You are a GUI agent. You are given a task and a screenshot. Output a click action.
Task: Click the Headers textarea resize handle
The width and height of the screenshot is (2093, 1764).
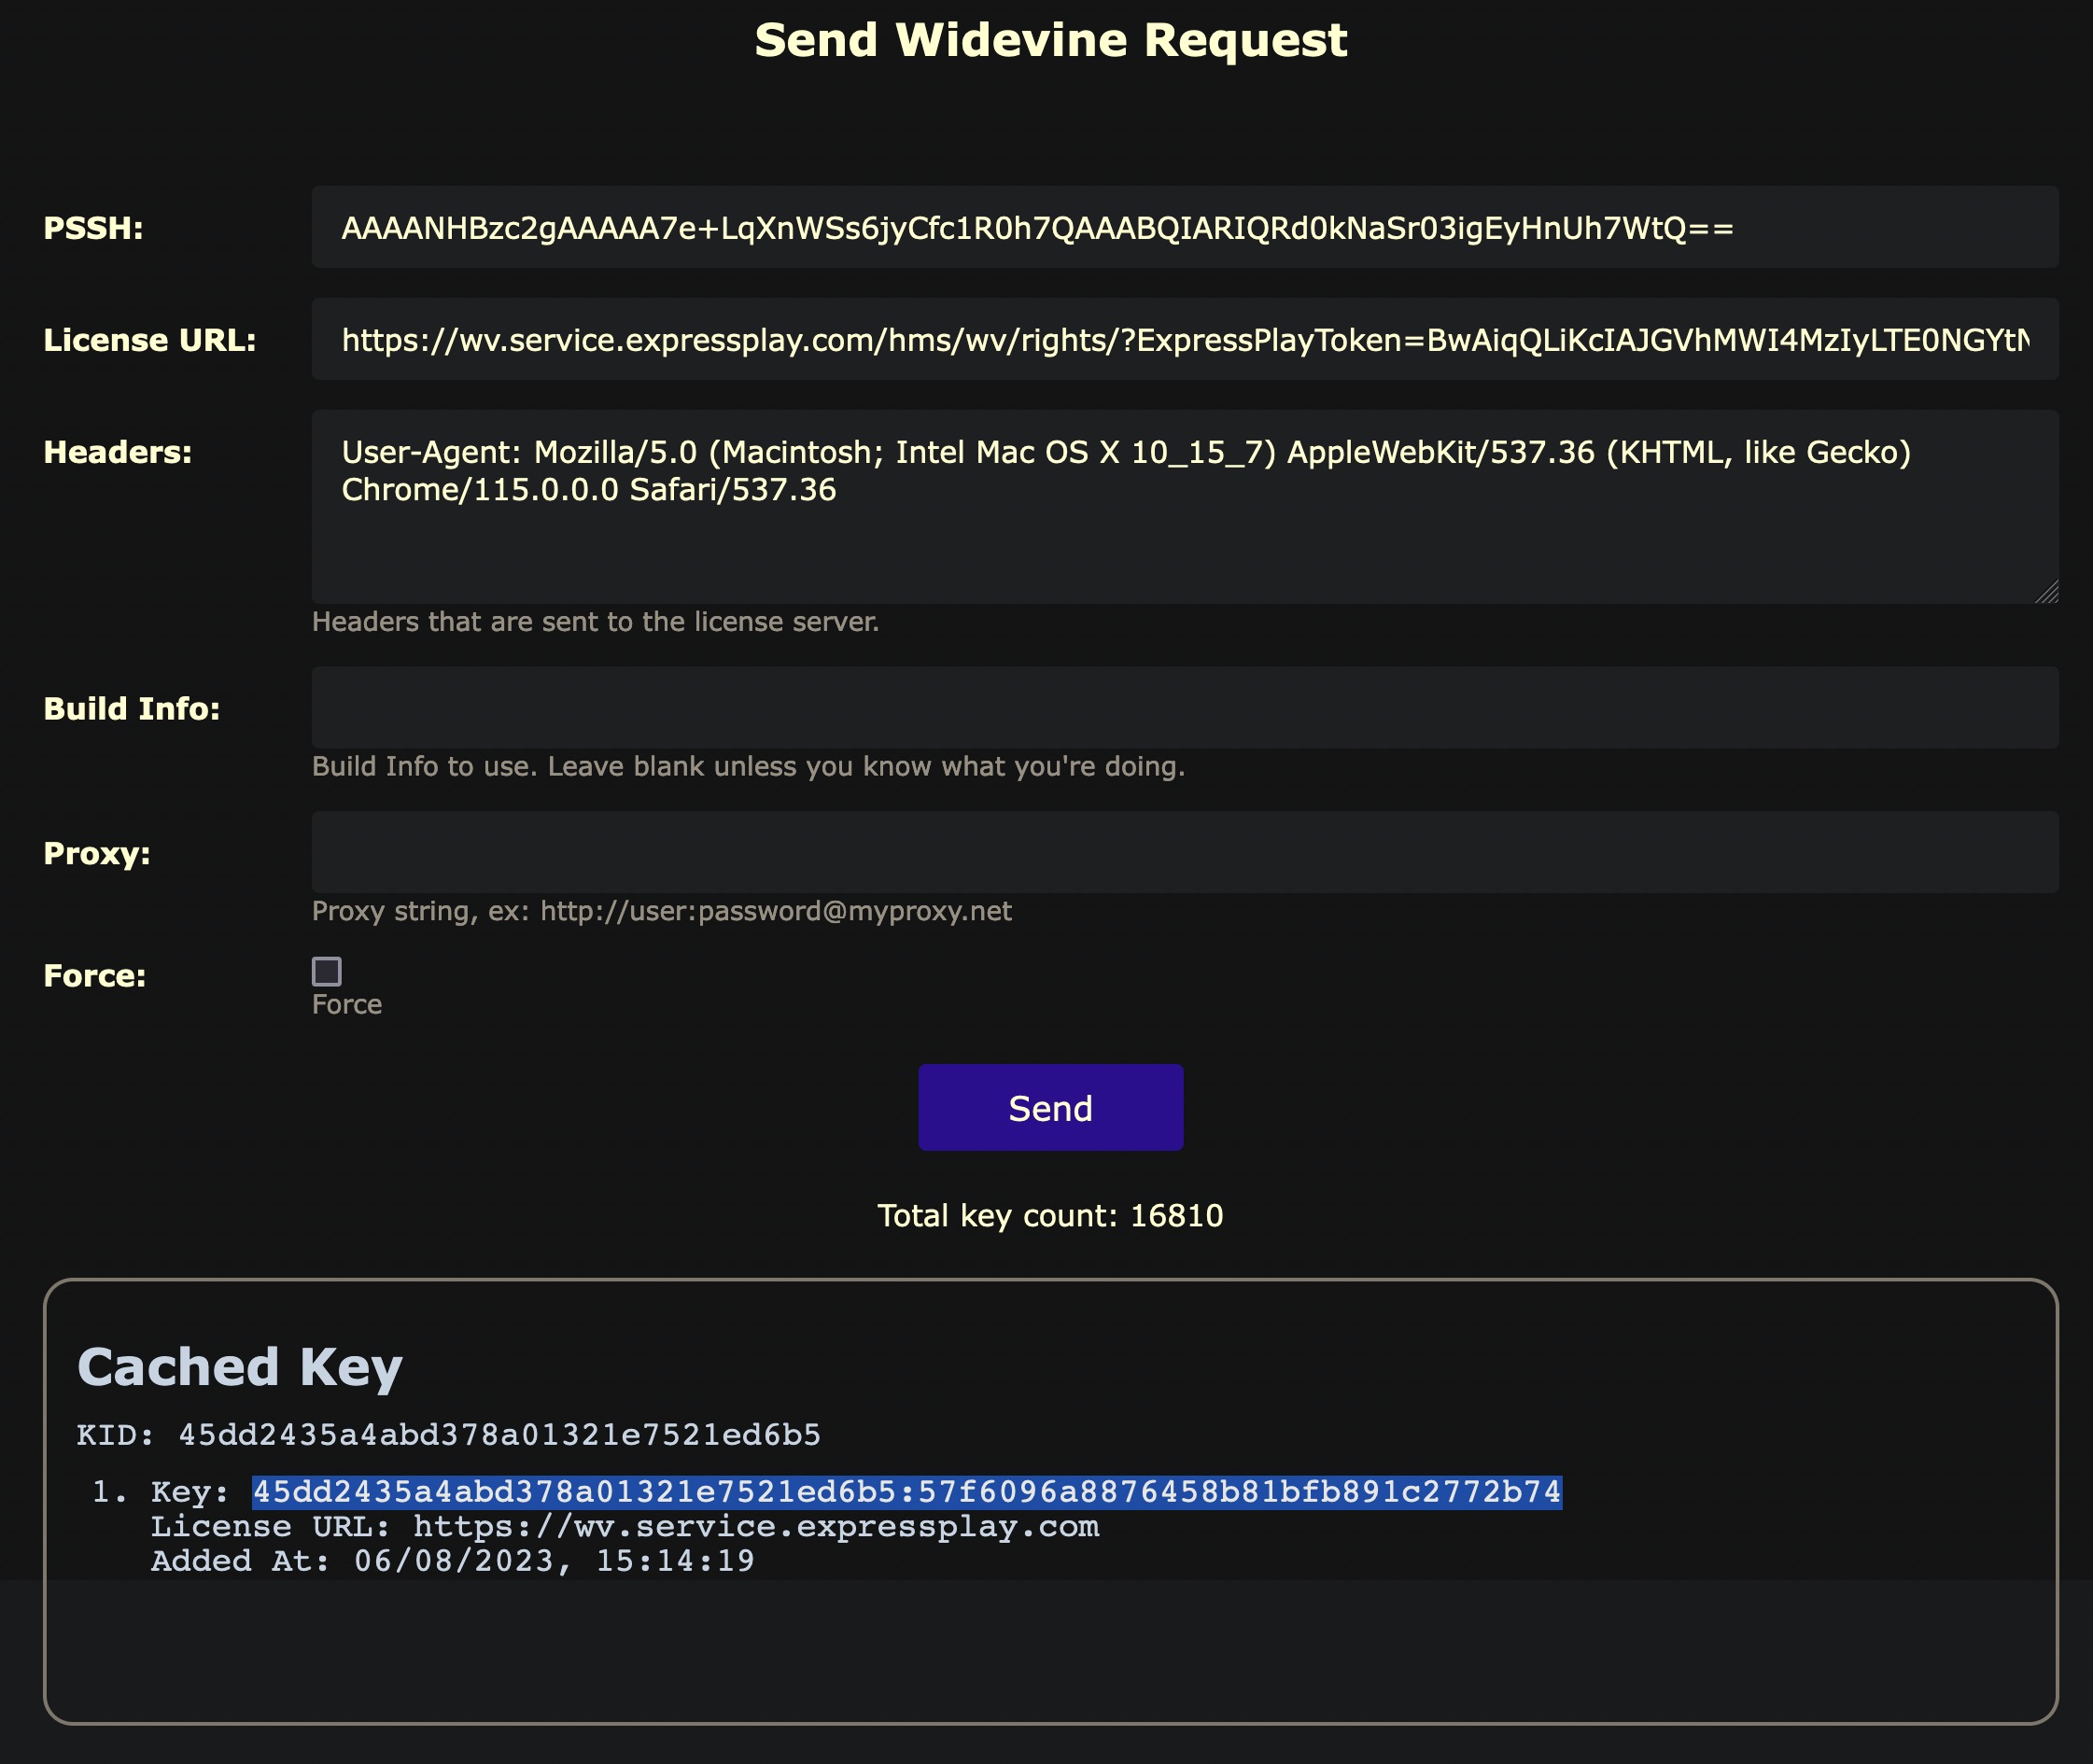click(x=2046, y=592)
